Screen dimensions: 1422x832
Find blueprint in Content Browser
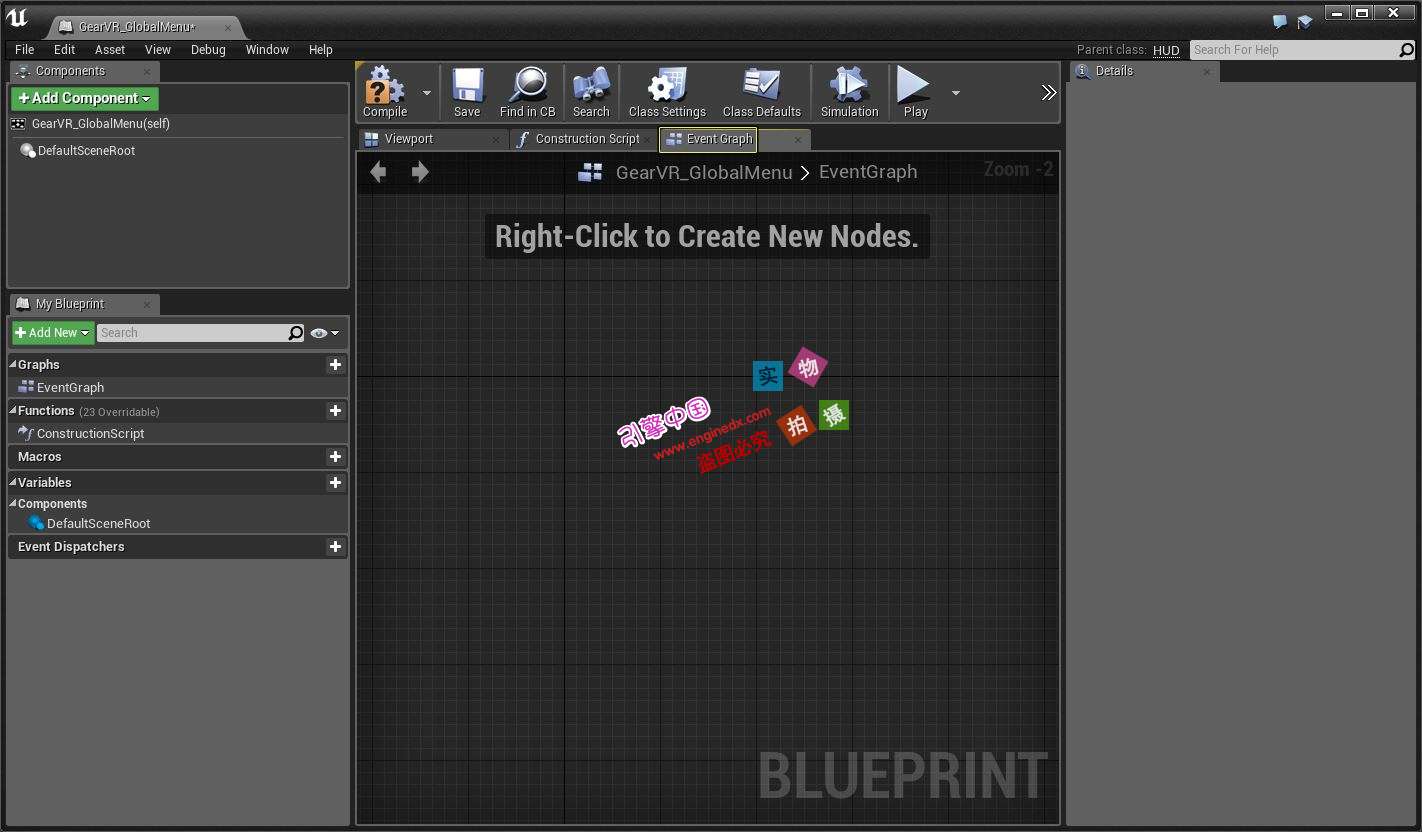click(527, 93)
